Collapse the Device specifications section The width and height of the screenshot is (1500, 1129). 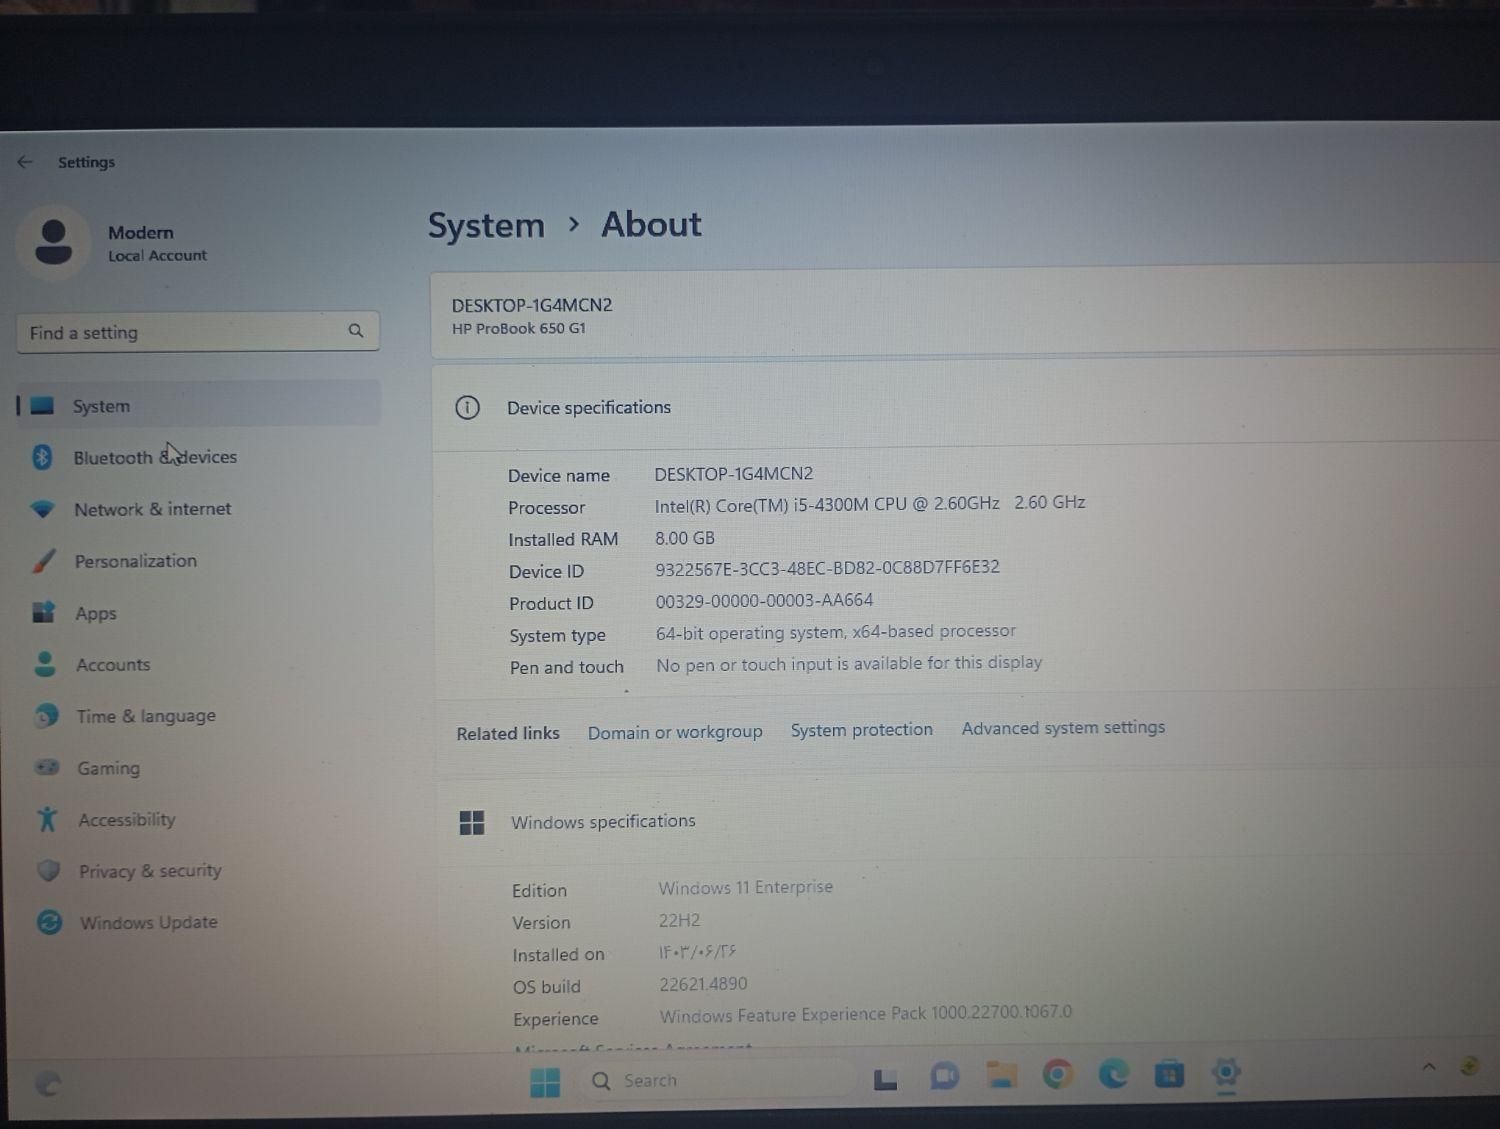965,407
